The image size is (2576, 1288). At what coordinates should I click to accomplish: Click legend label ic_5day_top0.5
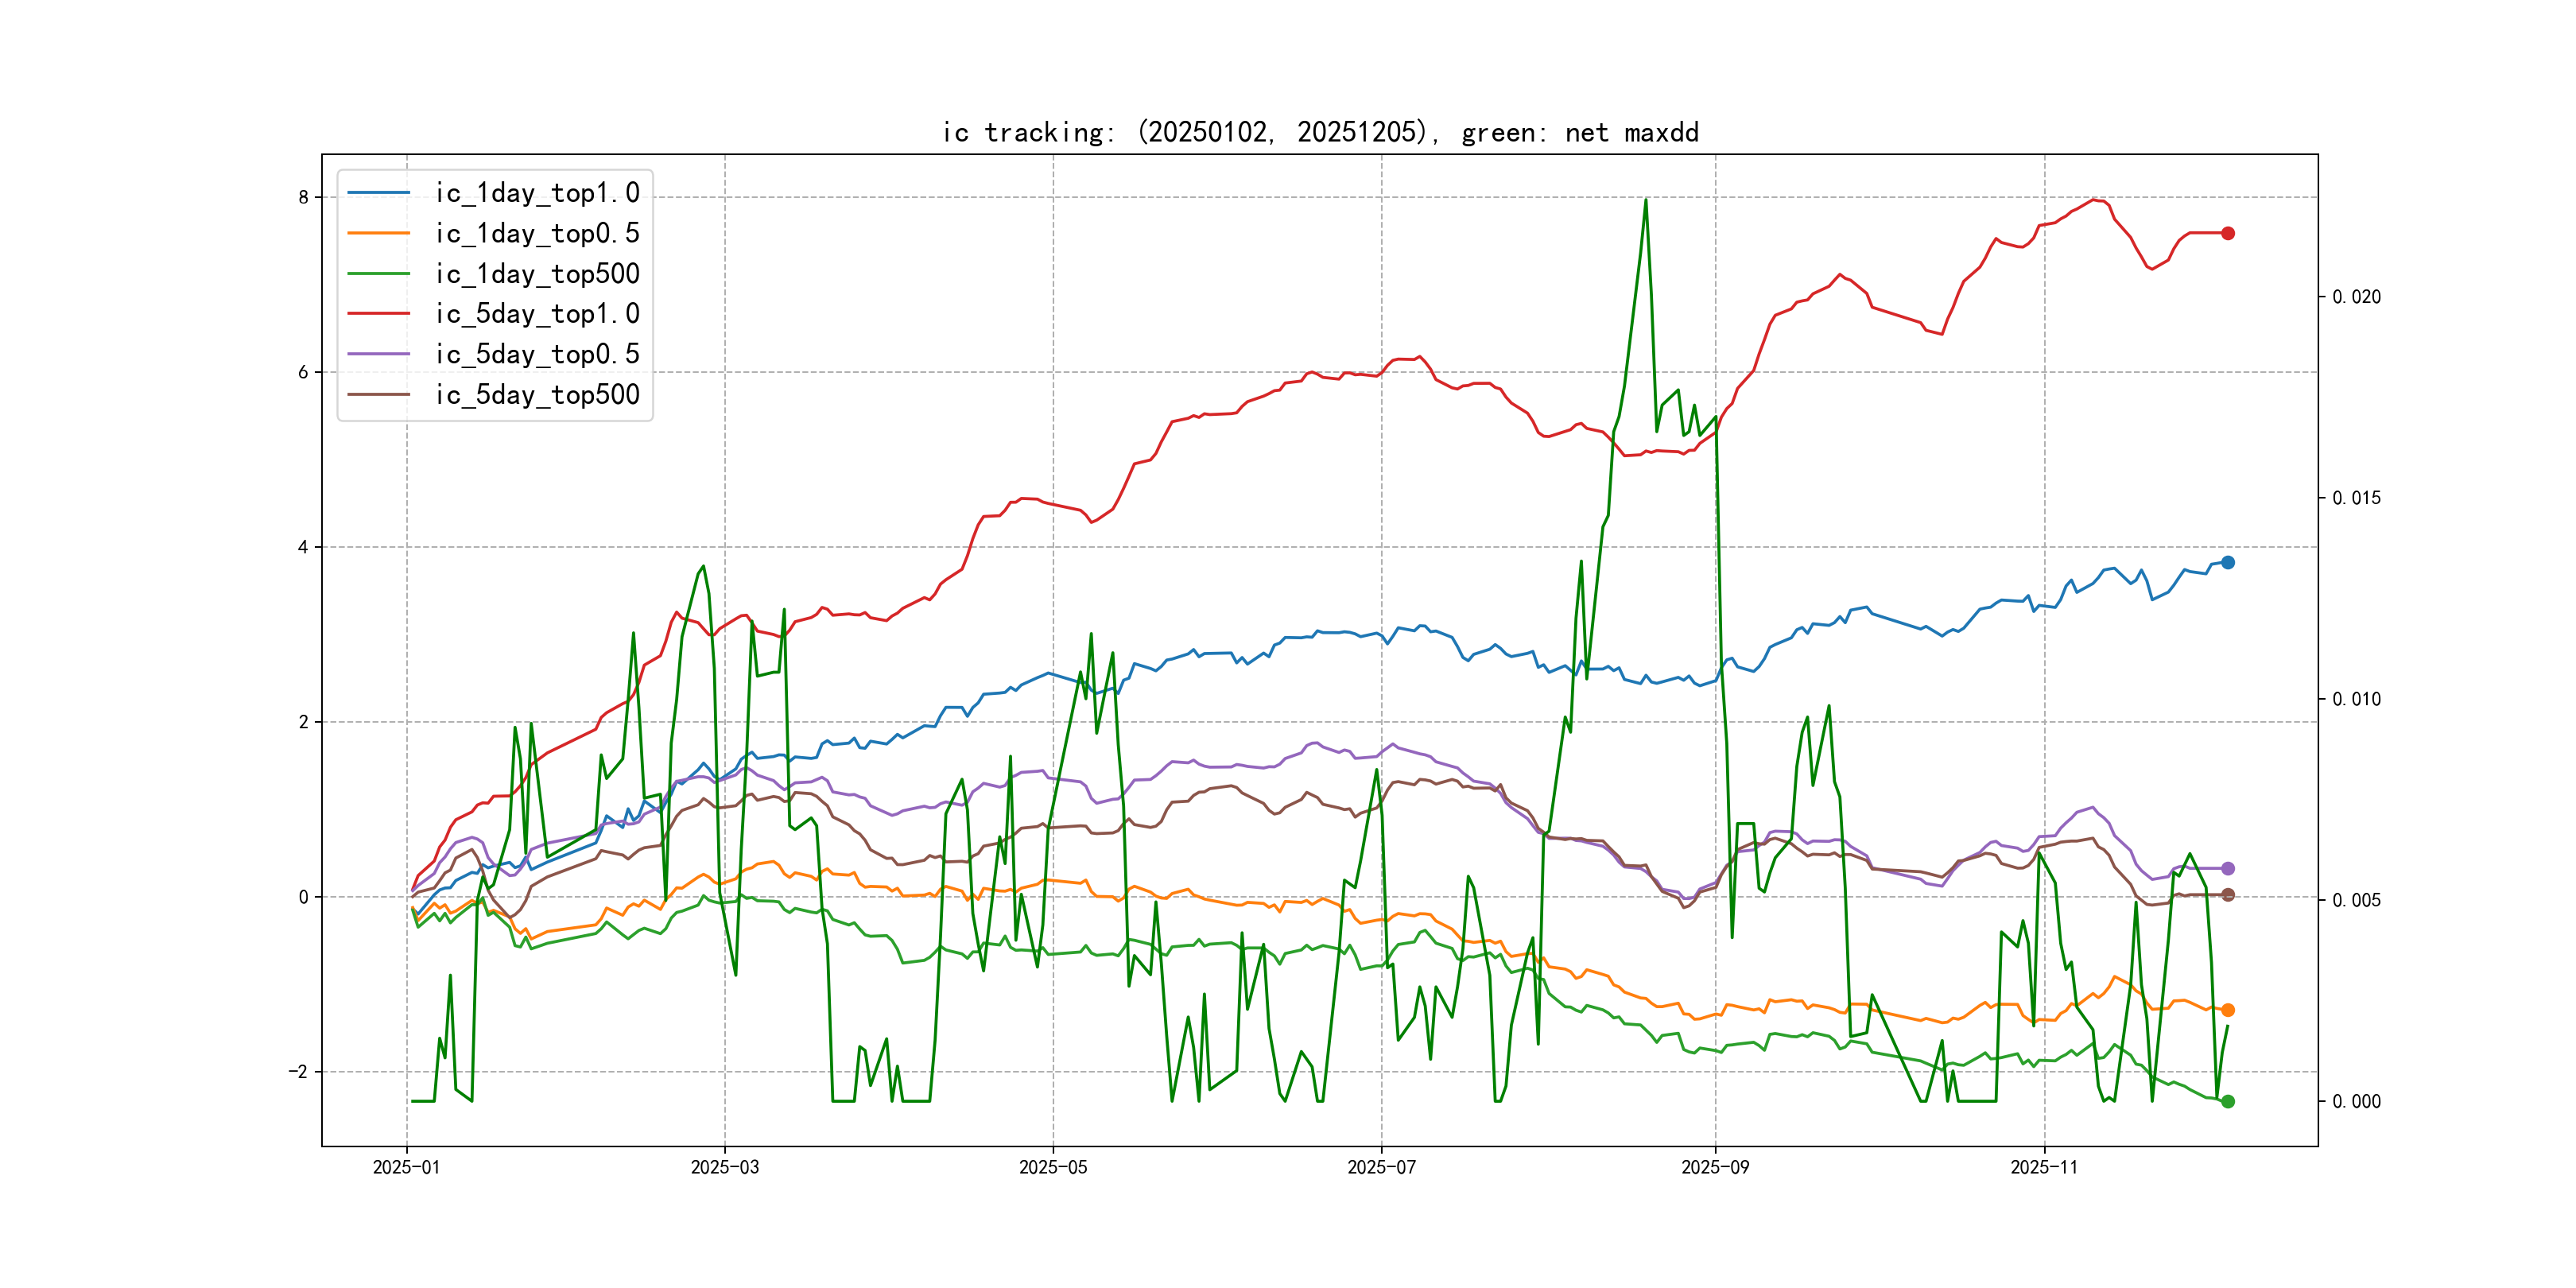pos(537,354)
